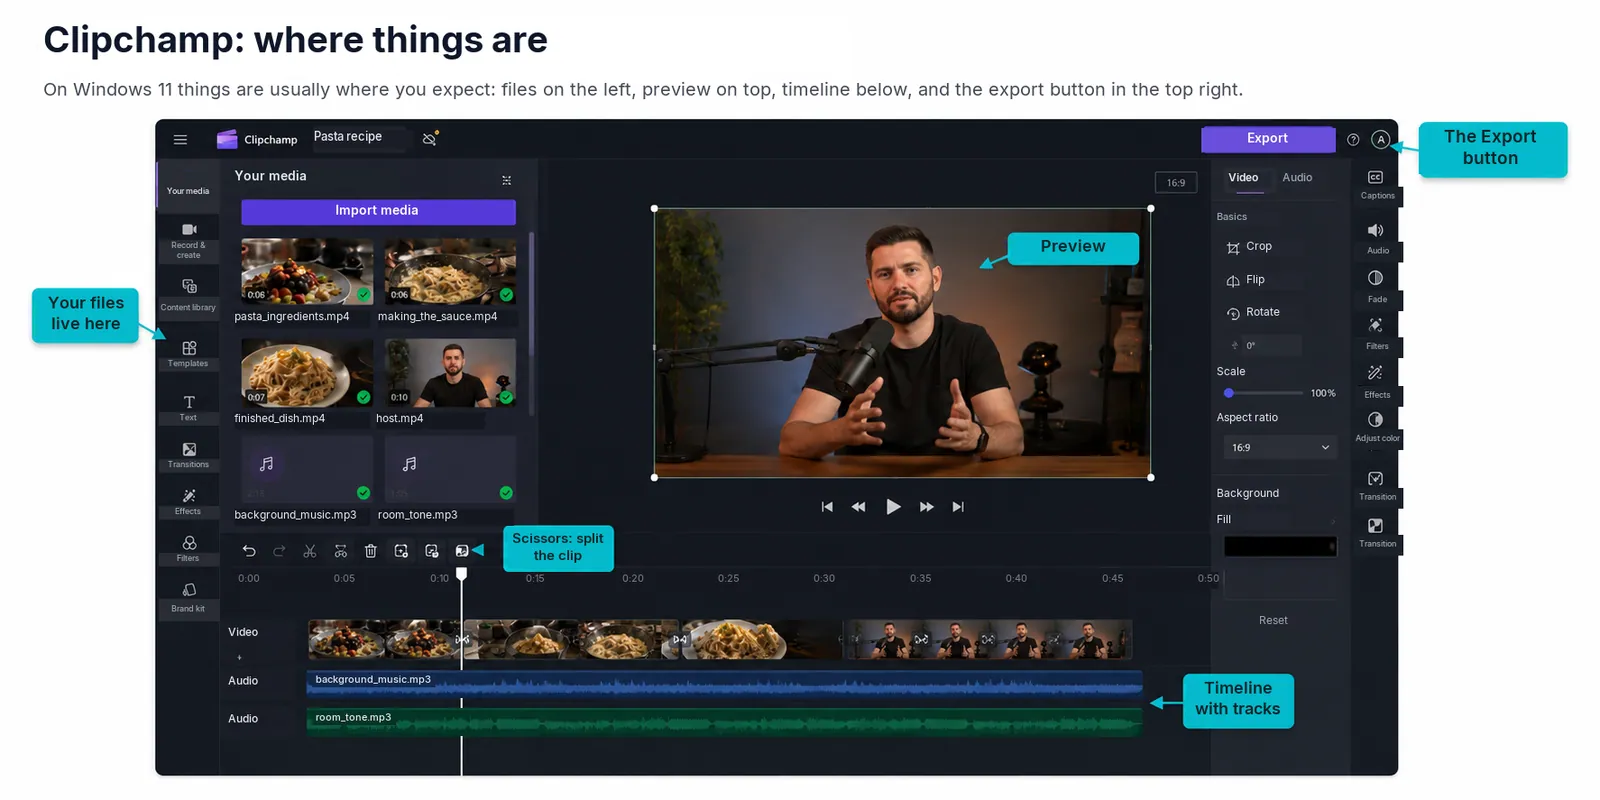Collapse the Your media panel using its header icon
1600x800 pixels.
tap(506, 180)
